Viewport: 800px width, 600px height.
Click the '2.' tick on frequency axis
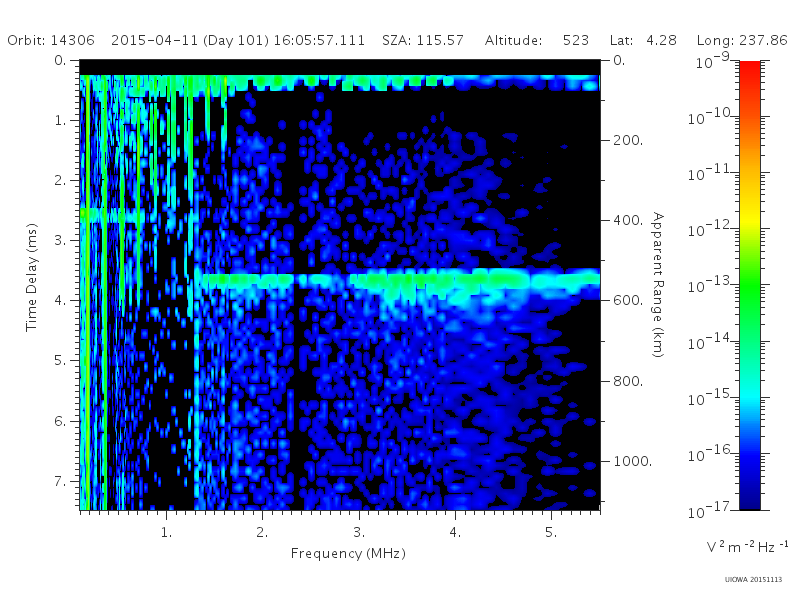262,532
